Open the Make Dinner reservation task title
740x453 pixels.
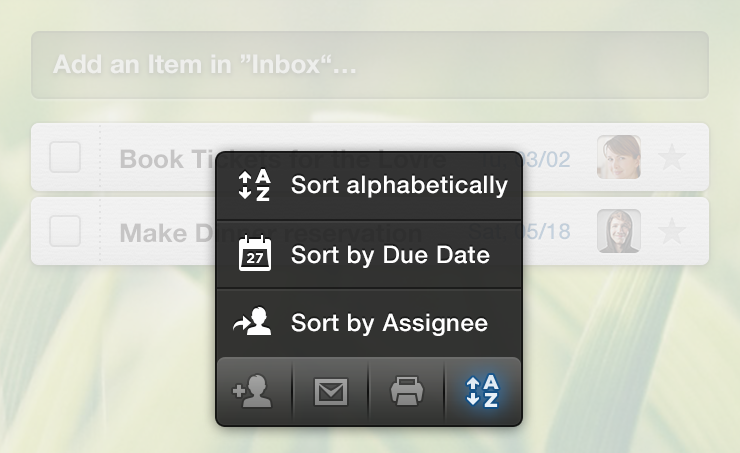[165, 233]
